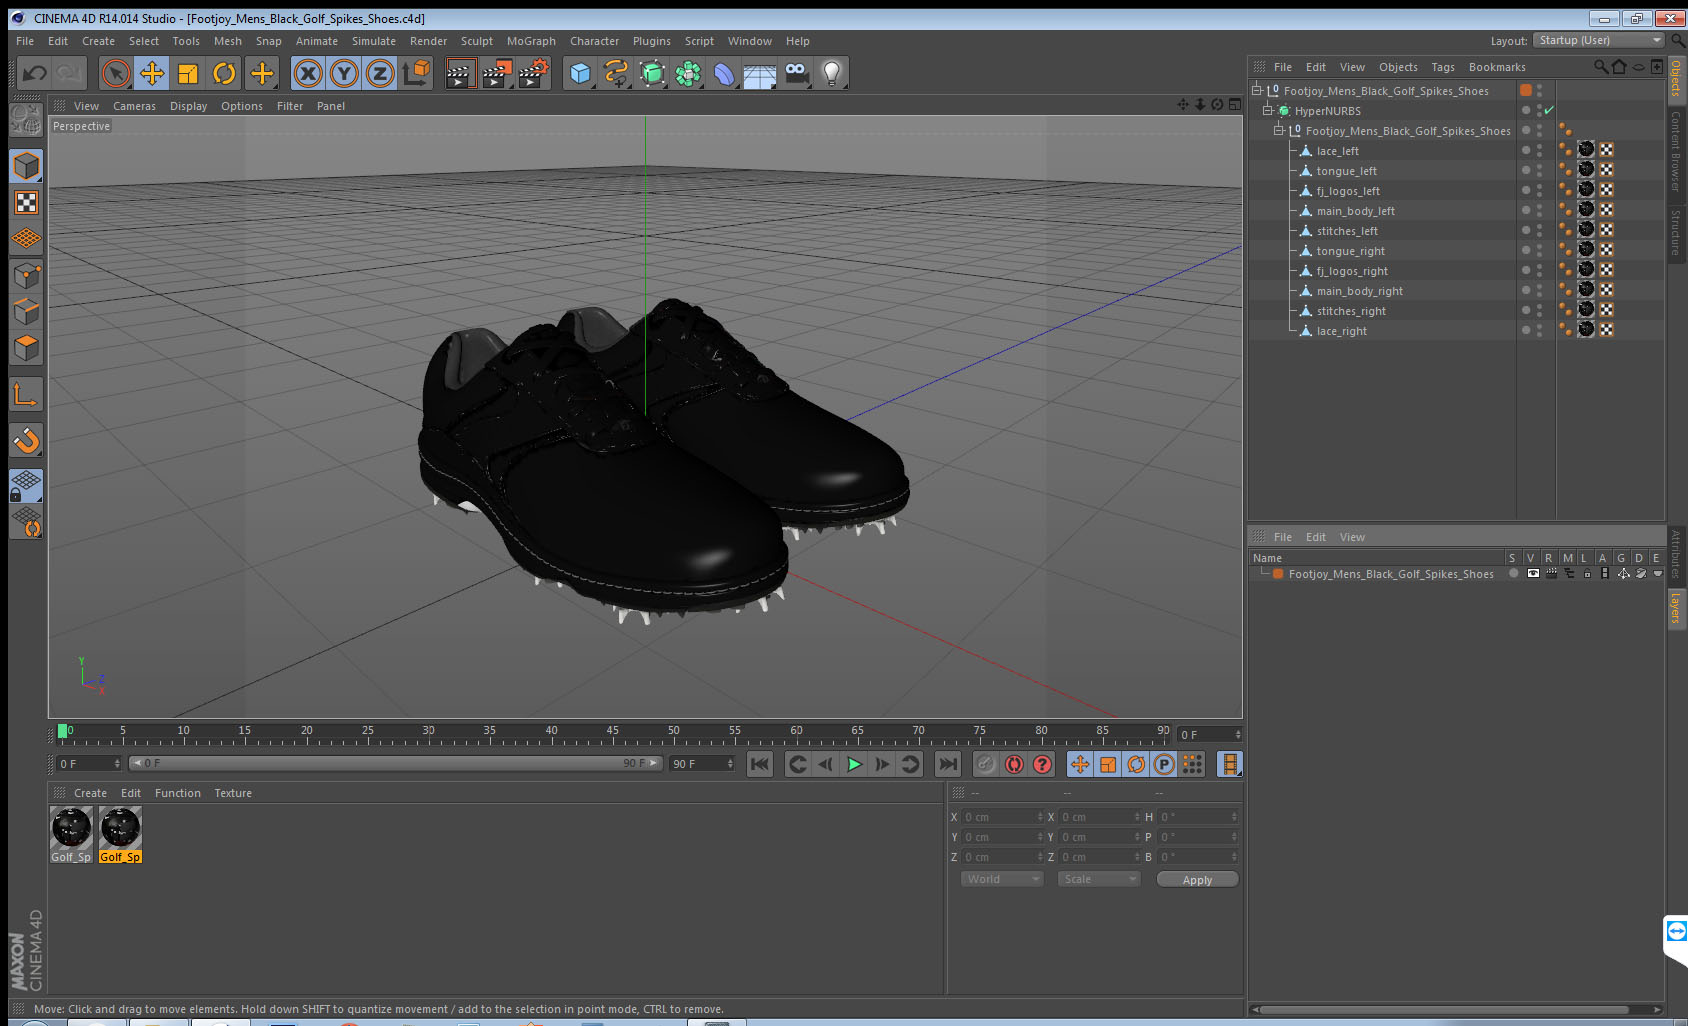1688x1026 pixels.
Task: Click material tag on main_body_left
Action: (1585, 210)
